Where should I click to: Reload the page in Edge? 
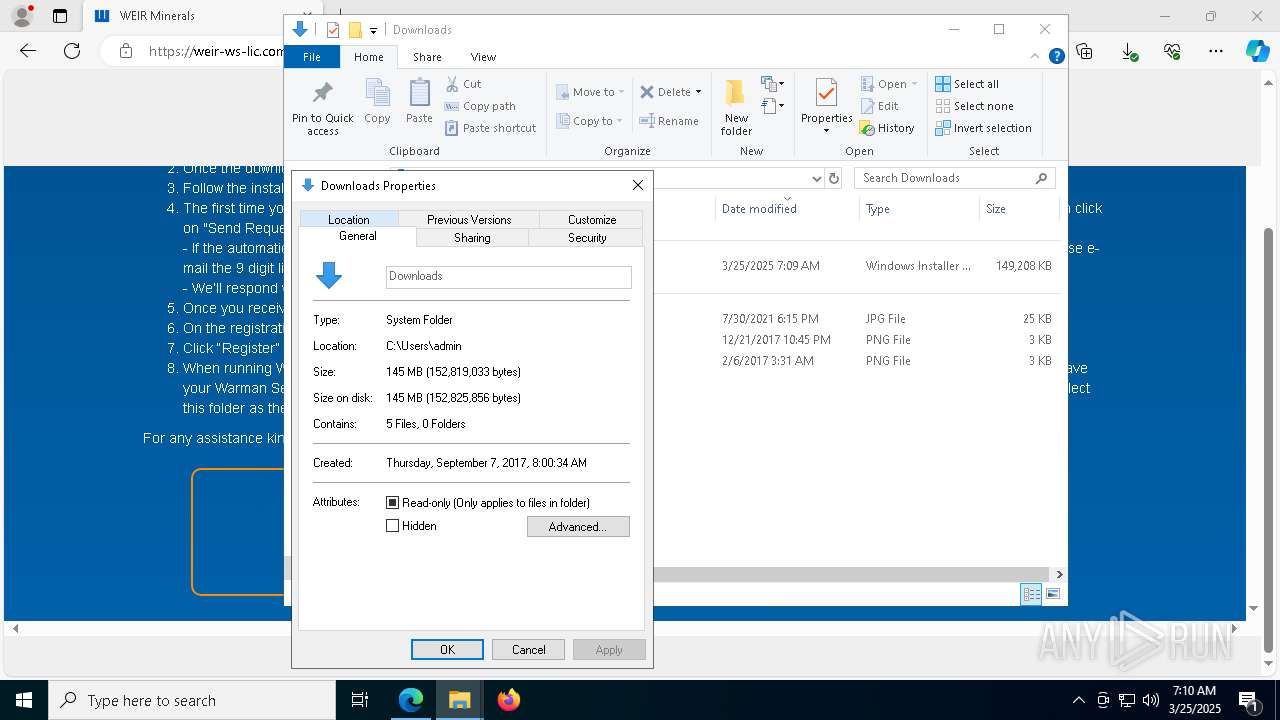[x=72, y=51]
